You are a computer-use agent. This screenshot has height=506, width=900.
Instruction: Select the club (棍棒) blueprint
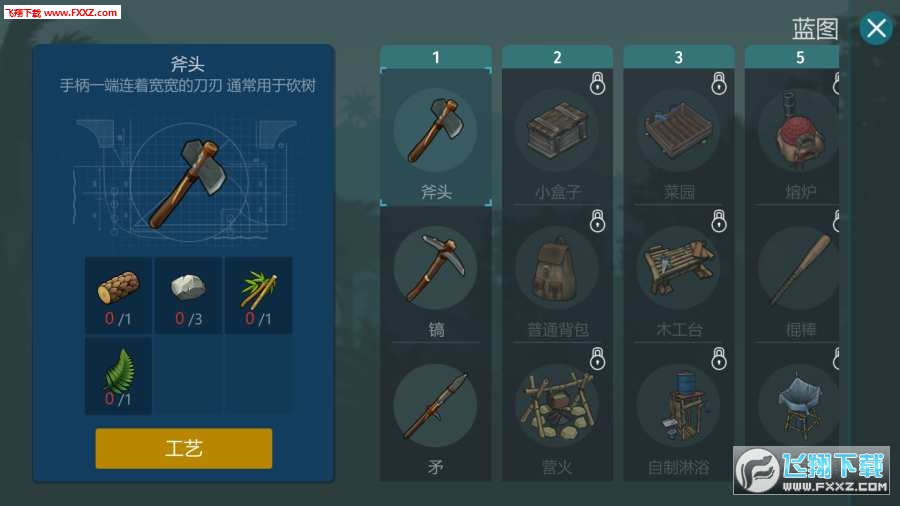pyautogui.click(x=792, y=275)
